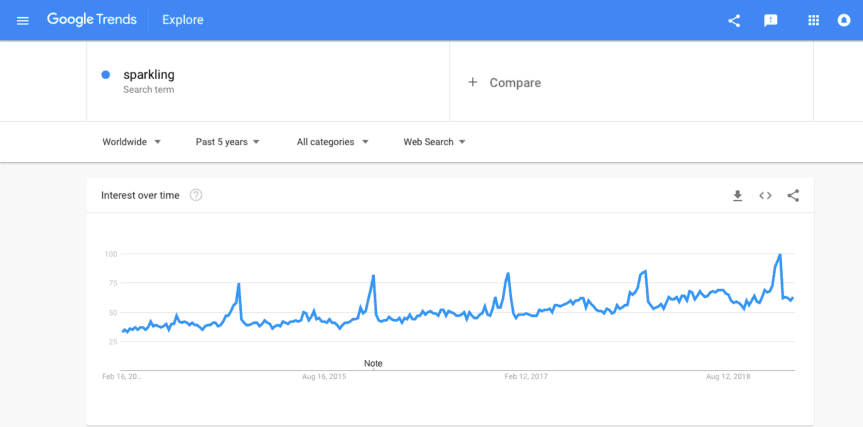Image resolution: width=863 pixels, height=427 pixels.
Task: Open the Web Search type dropdown
Action: [x=435, y=142]
